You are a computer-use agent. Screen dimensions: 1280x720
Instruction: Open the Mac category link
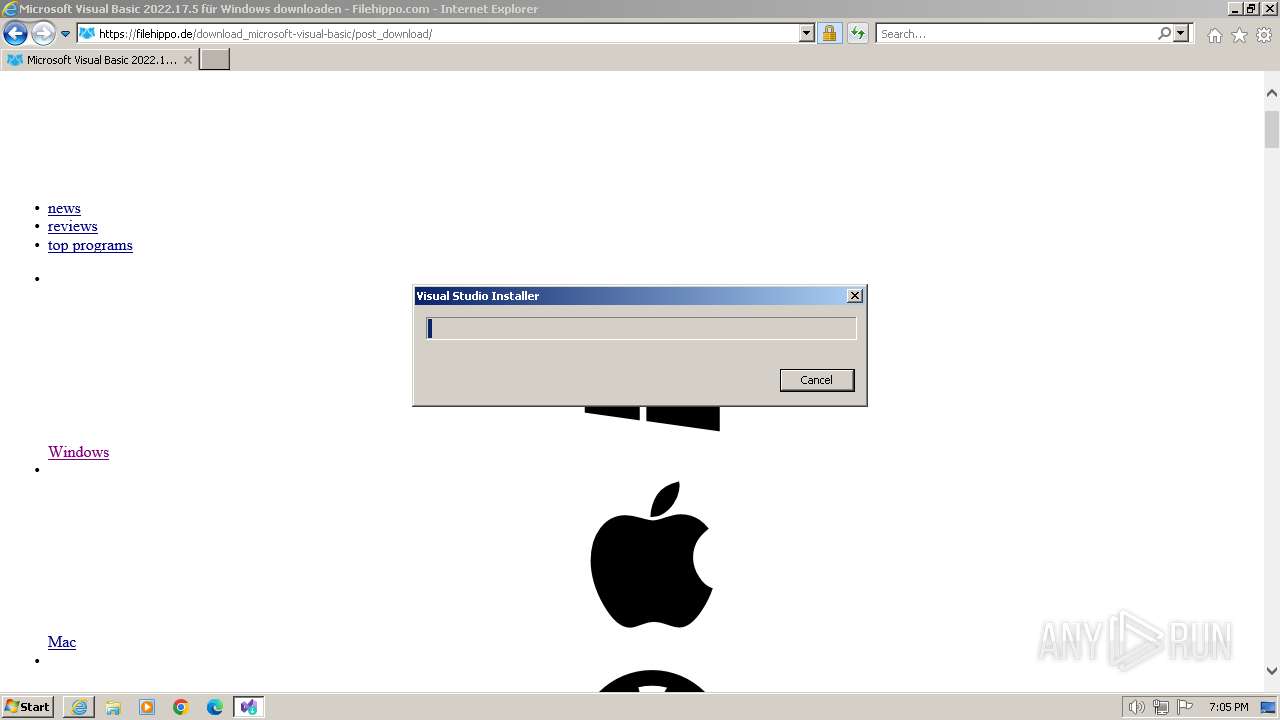pos(62,642)
